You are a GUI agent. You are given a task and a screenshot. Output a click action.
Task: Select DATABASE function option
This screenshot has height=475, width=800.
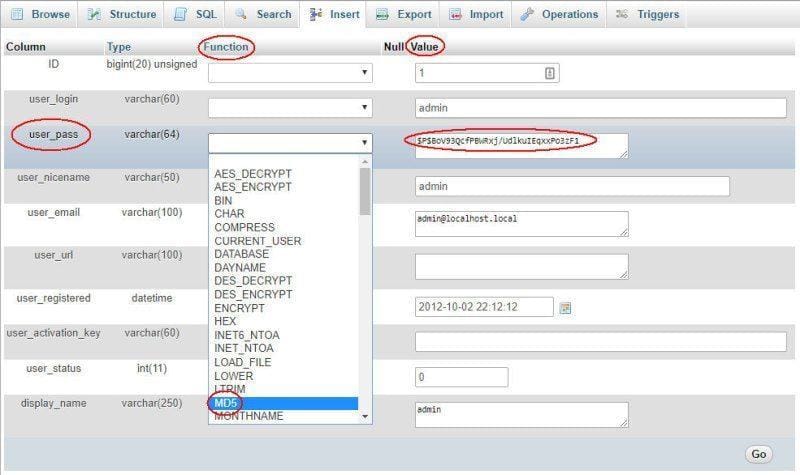tap(241, 254)
